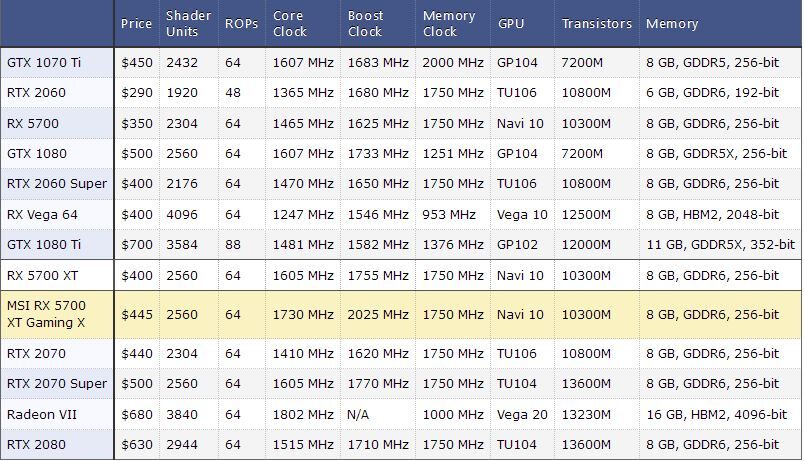Click the $630 price of RTX 2080
804x461 pixels.
(x=137, y=445)
